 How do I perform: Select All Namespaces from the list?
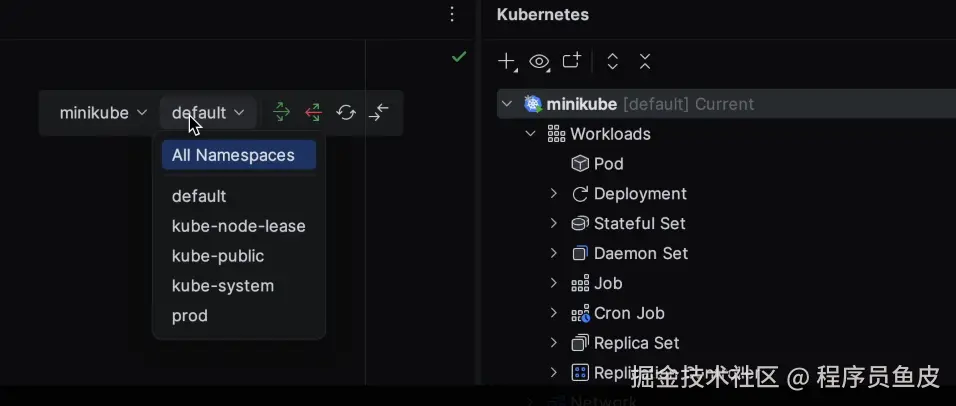(239, 155)
